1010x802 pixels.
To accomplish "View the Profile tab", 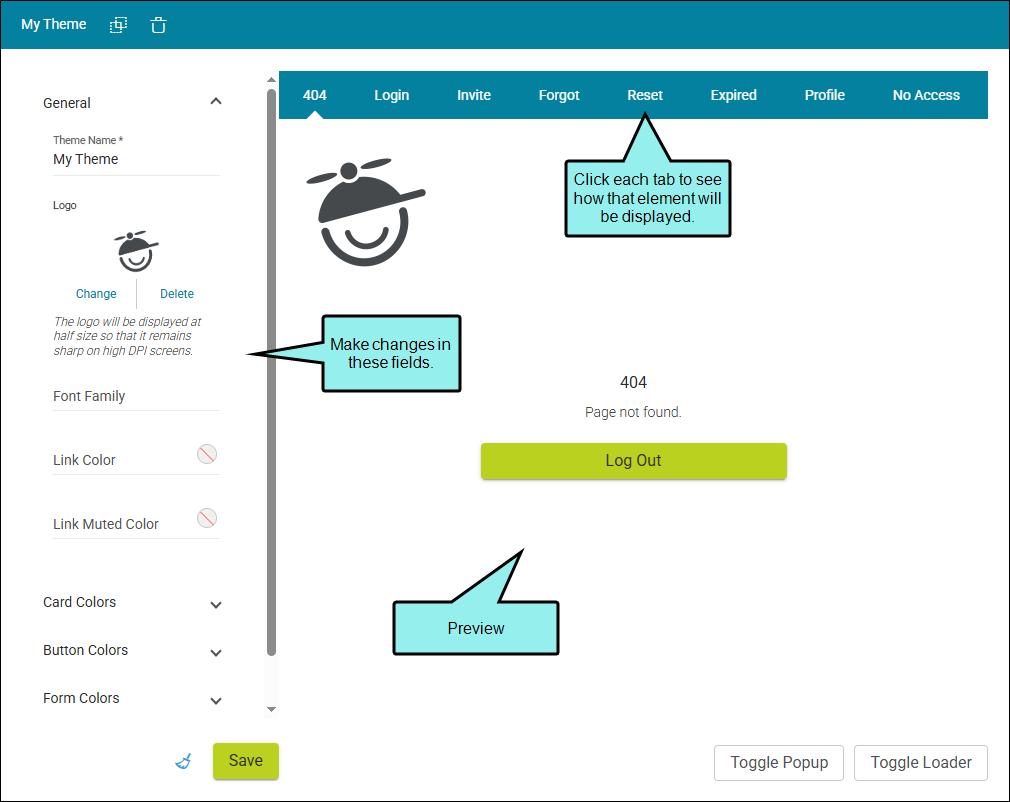I will click(824, 95).
